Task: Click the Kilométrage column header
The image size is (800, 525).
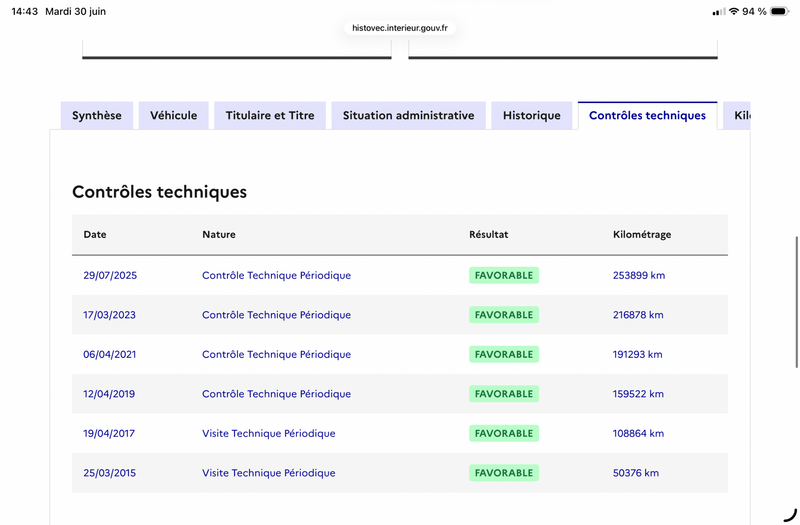Action: [x=642, y=235]
